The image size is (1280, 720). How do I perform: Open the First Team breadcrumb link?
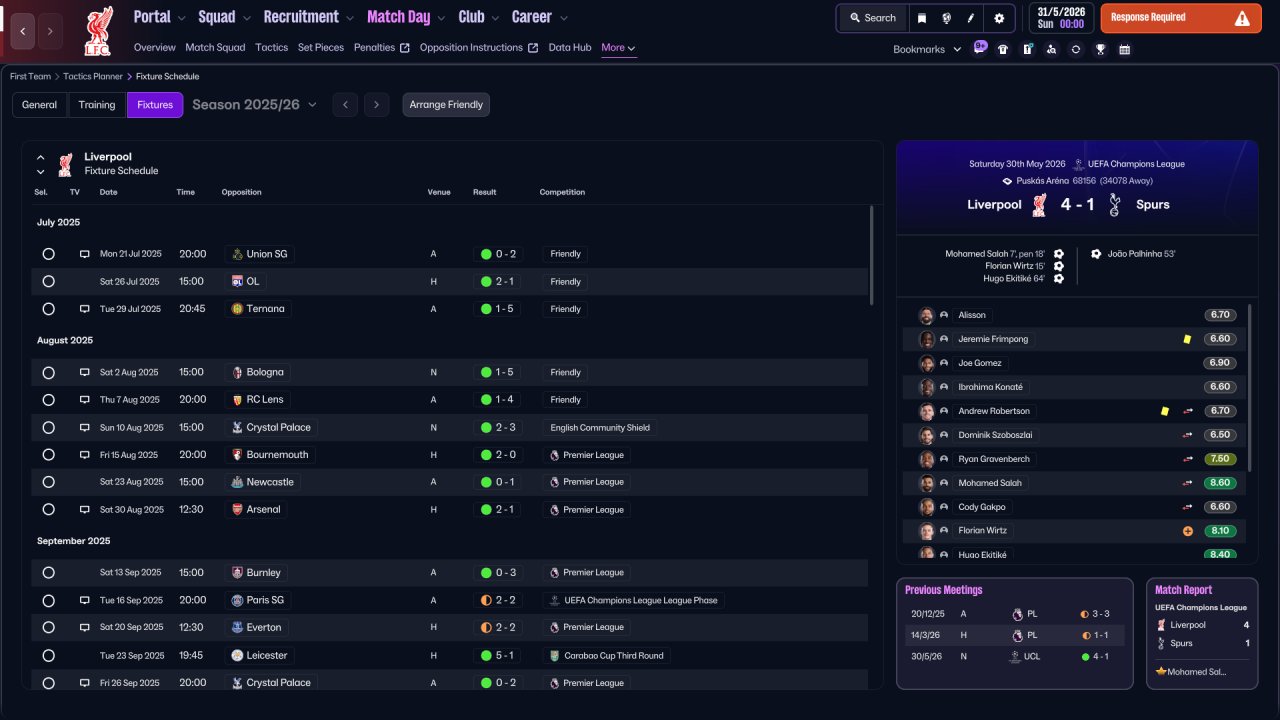[x=31, y=76]
